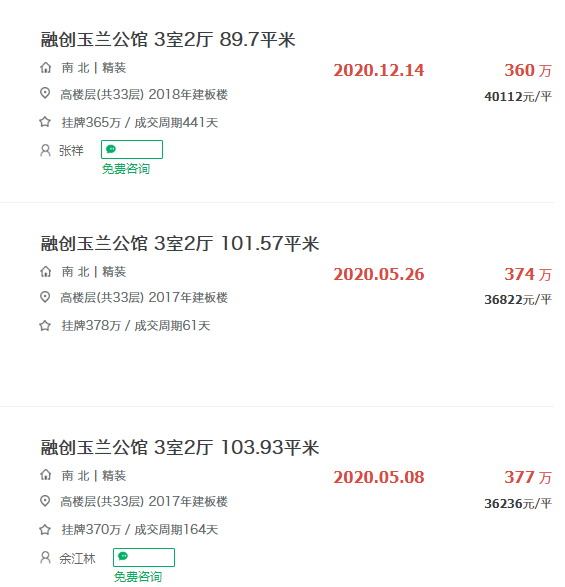Select agent name 张祥
565x587 pixels.
(x=71, y=150)
